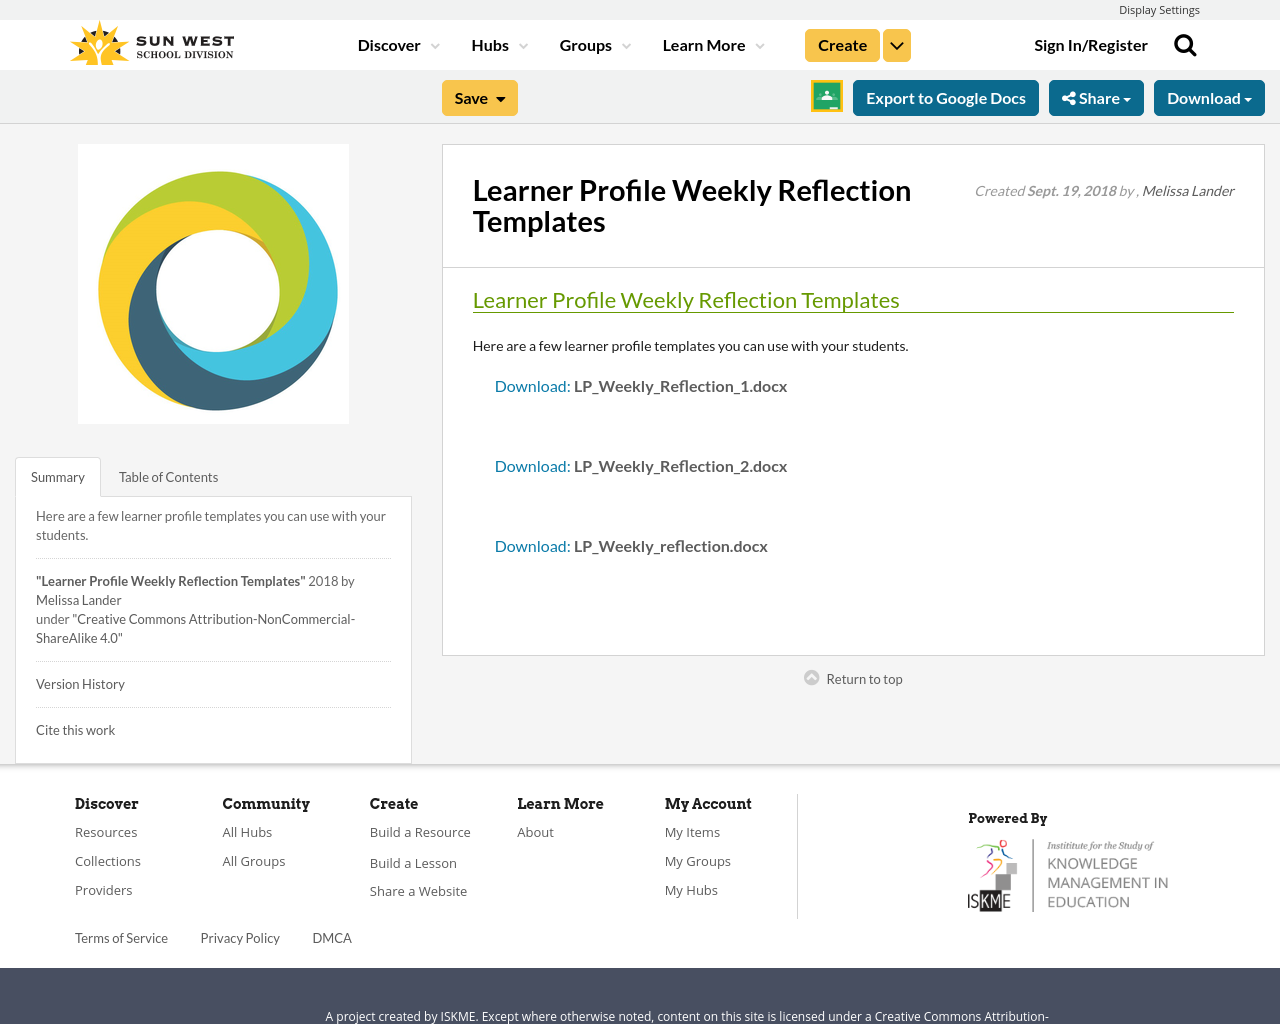Open Display Settings

click(1159, 9)
